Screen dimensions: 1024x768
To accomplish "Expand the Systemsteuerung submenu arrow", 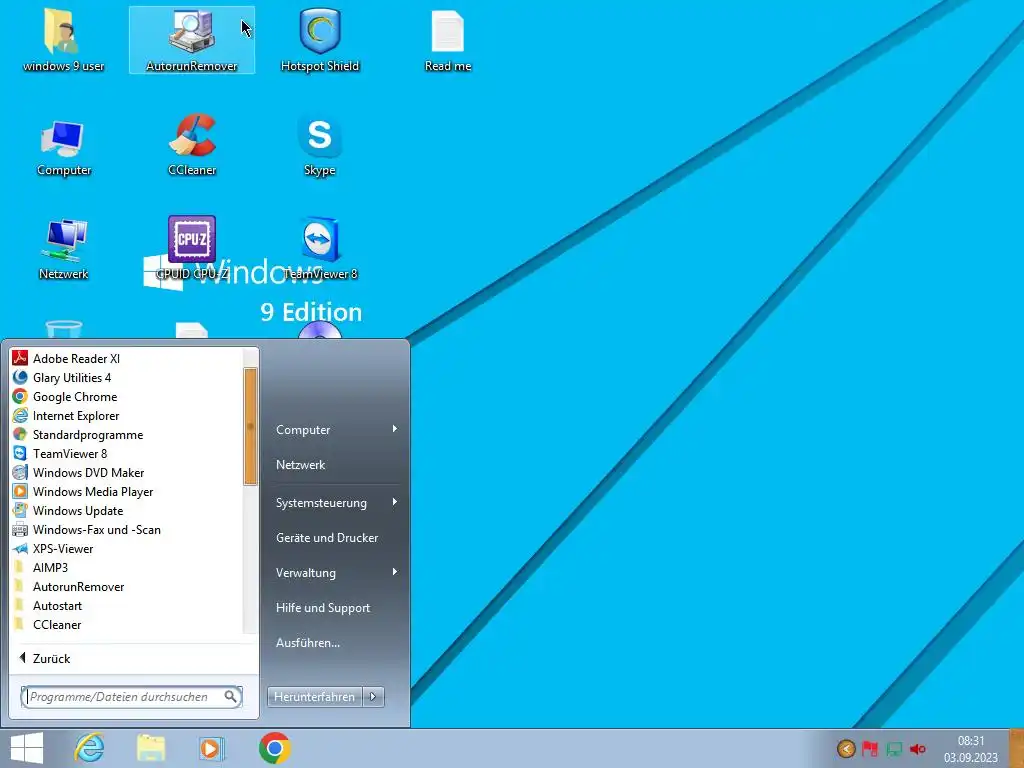I will 394,502.
